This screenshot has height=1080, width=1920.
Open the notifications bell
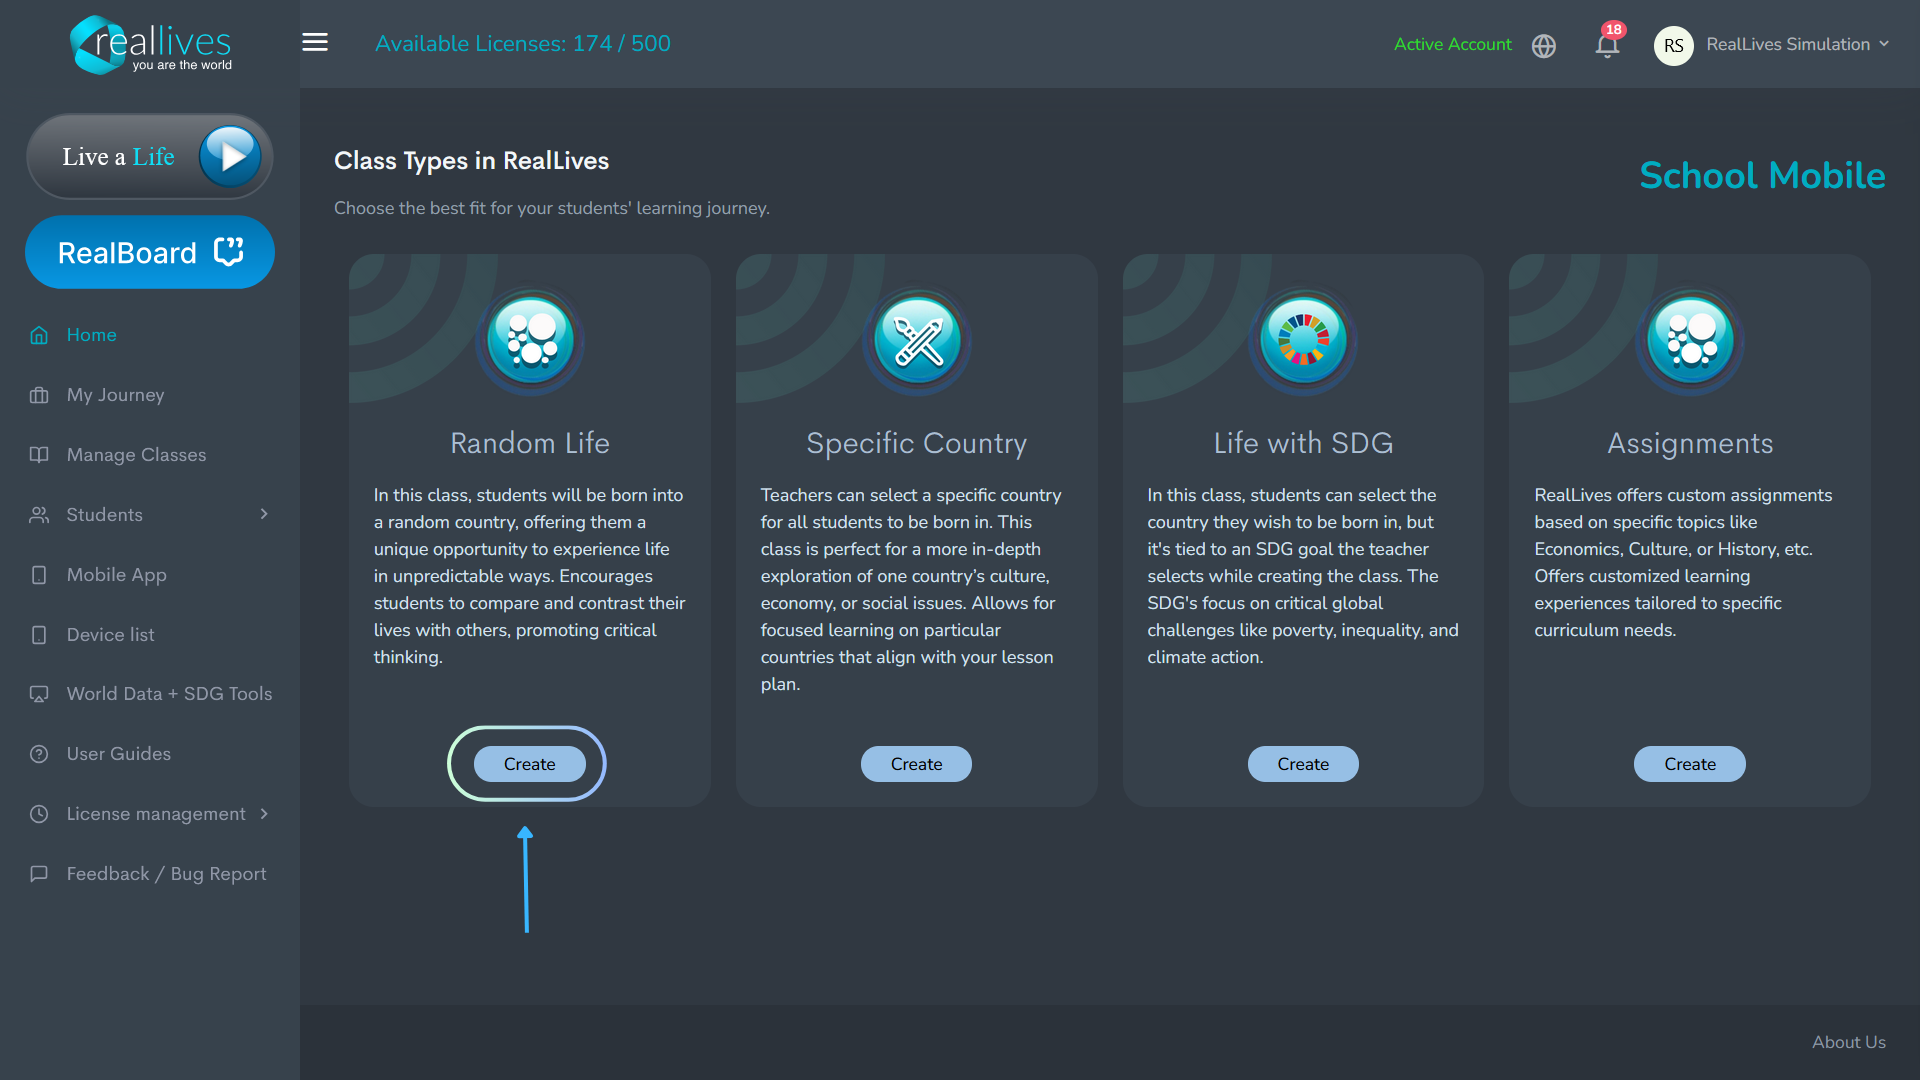point(1607,45)
